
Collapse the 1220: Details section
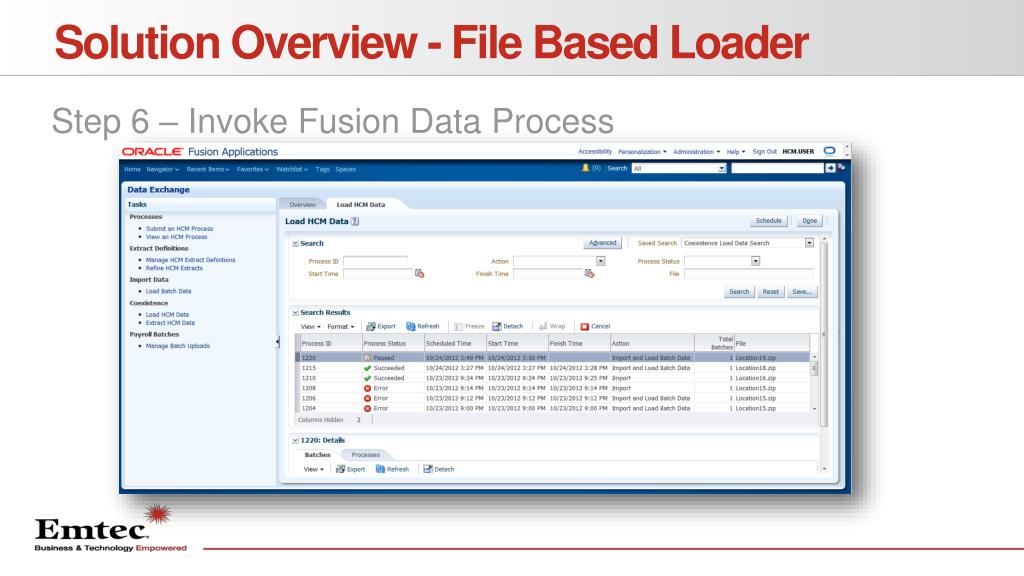[295, 441]
